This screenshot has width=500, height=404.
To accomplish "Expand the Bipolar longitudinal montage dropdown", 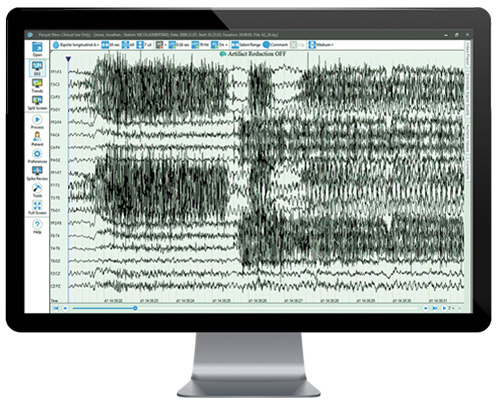I will point(76,45).
